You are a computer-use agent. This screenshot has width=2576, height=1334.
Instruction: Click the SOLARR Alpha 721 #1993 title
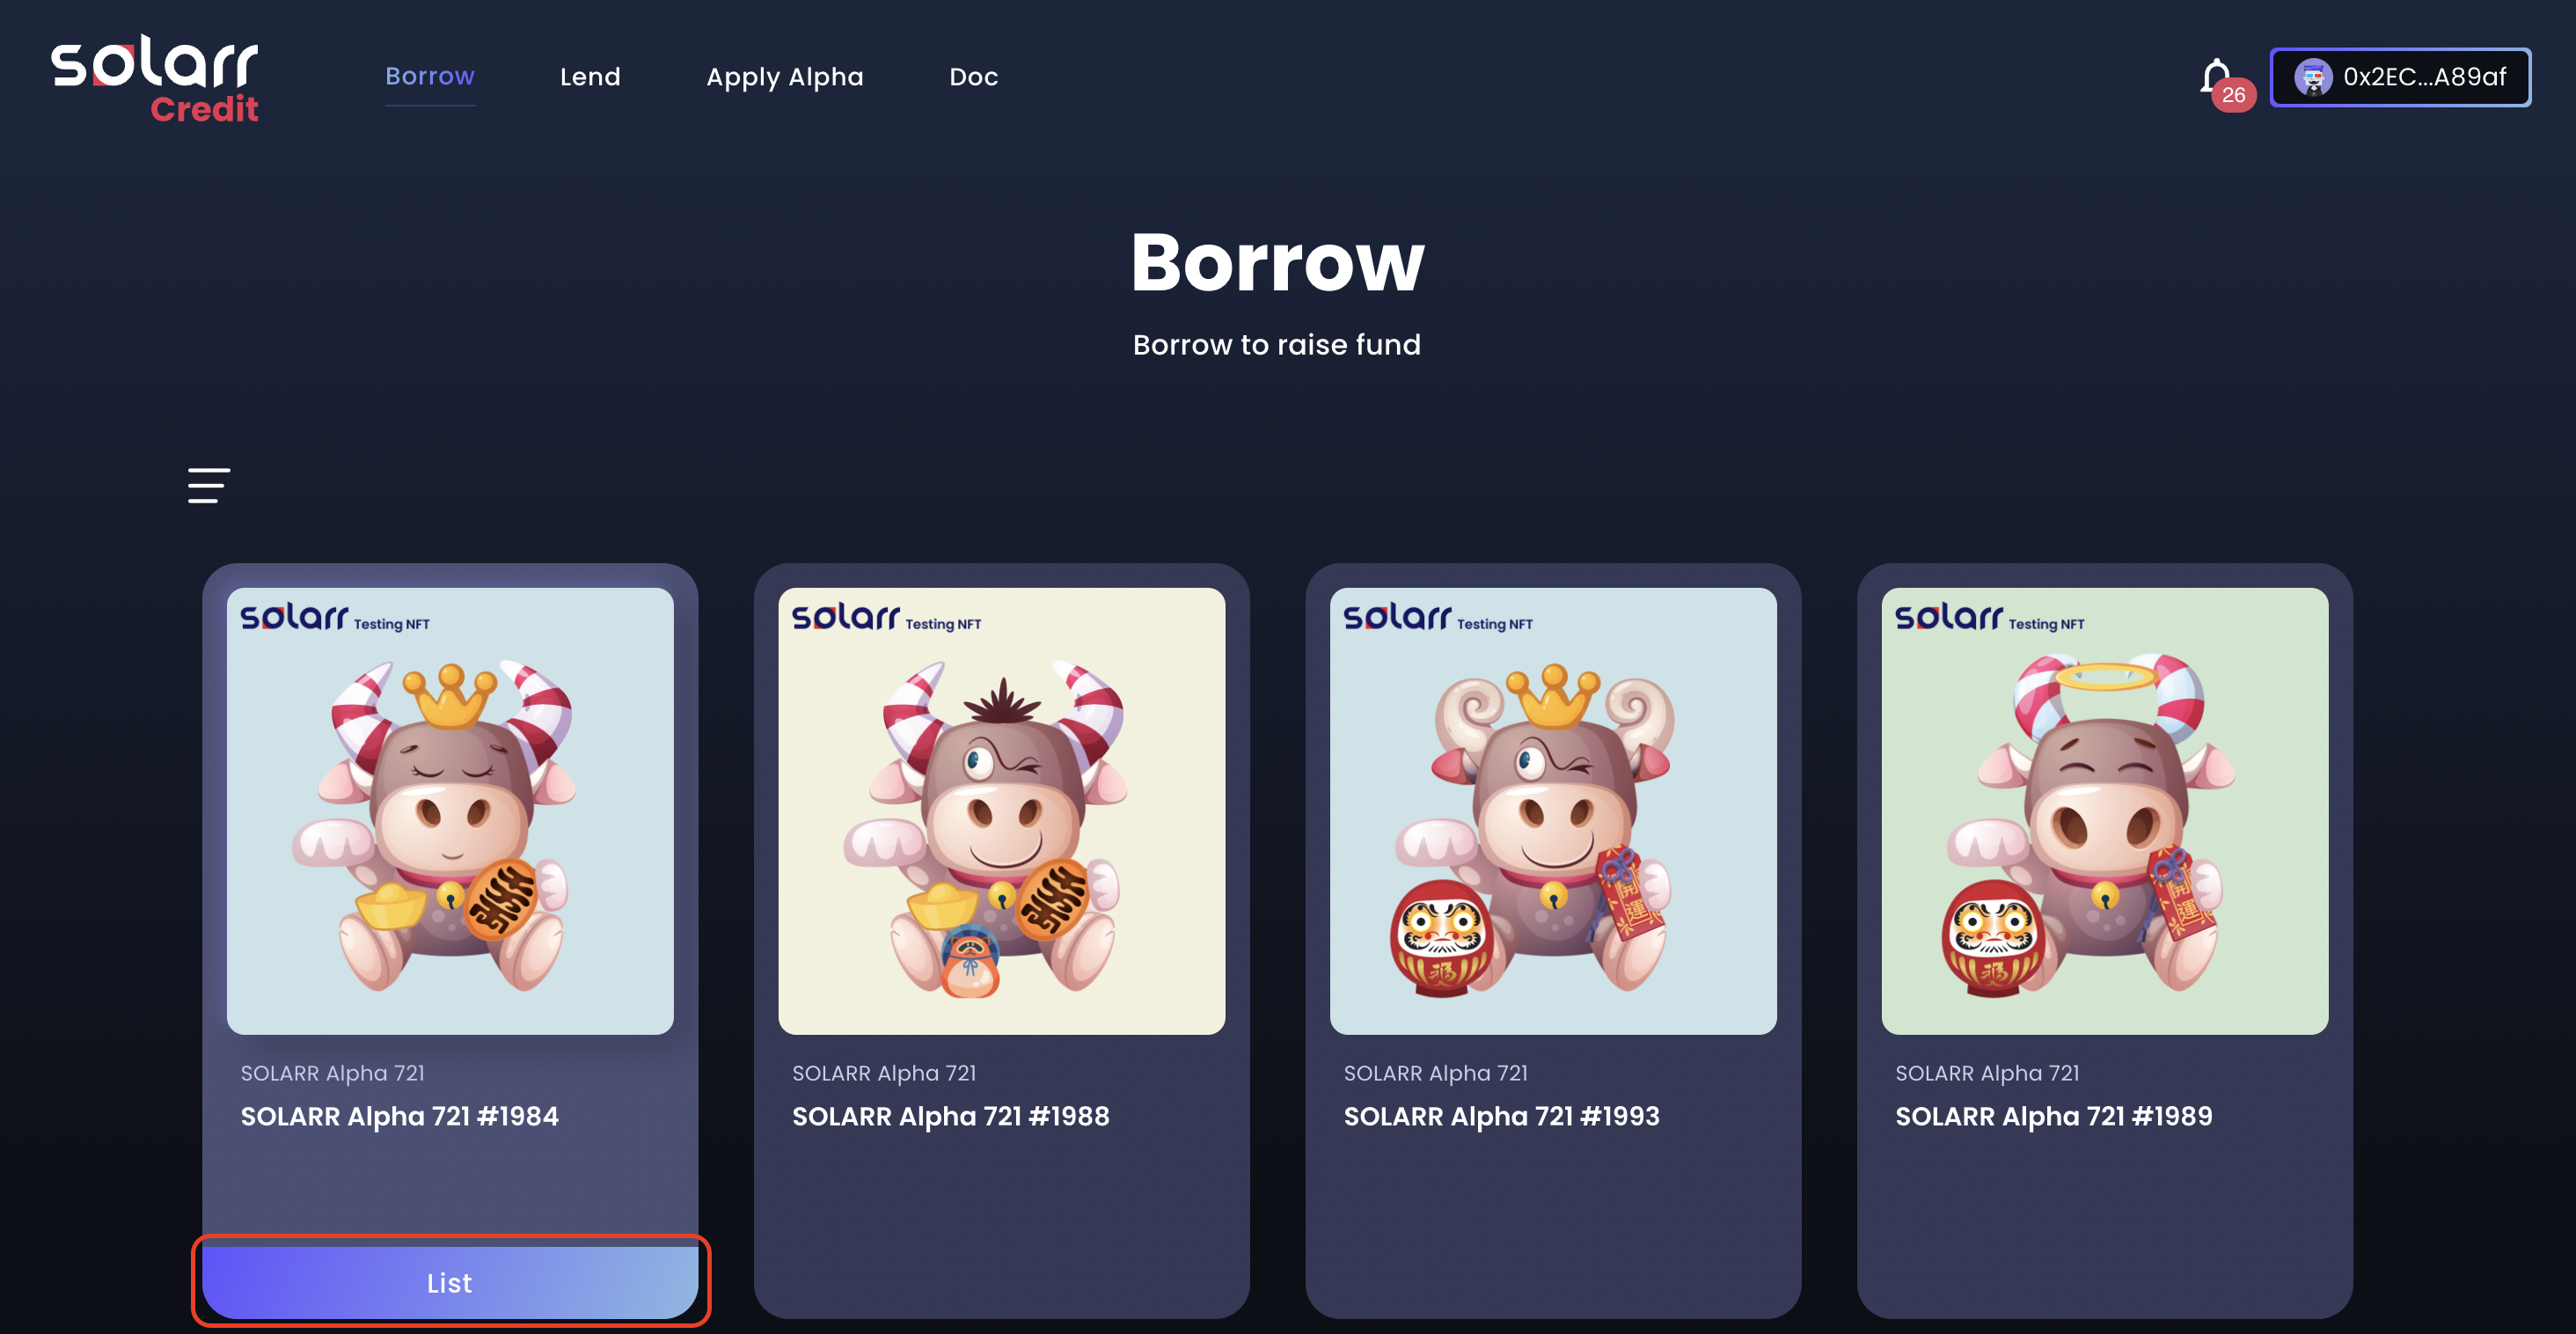point(1502,1116)
